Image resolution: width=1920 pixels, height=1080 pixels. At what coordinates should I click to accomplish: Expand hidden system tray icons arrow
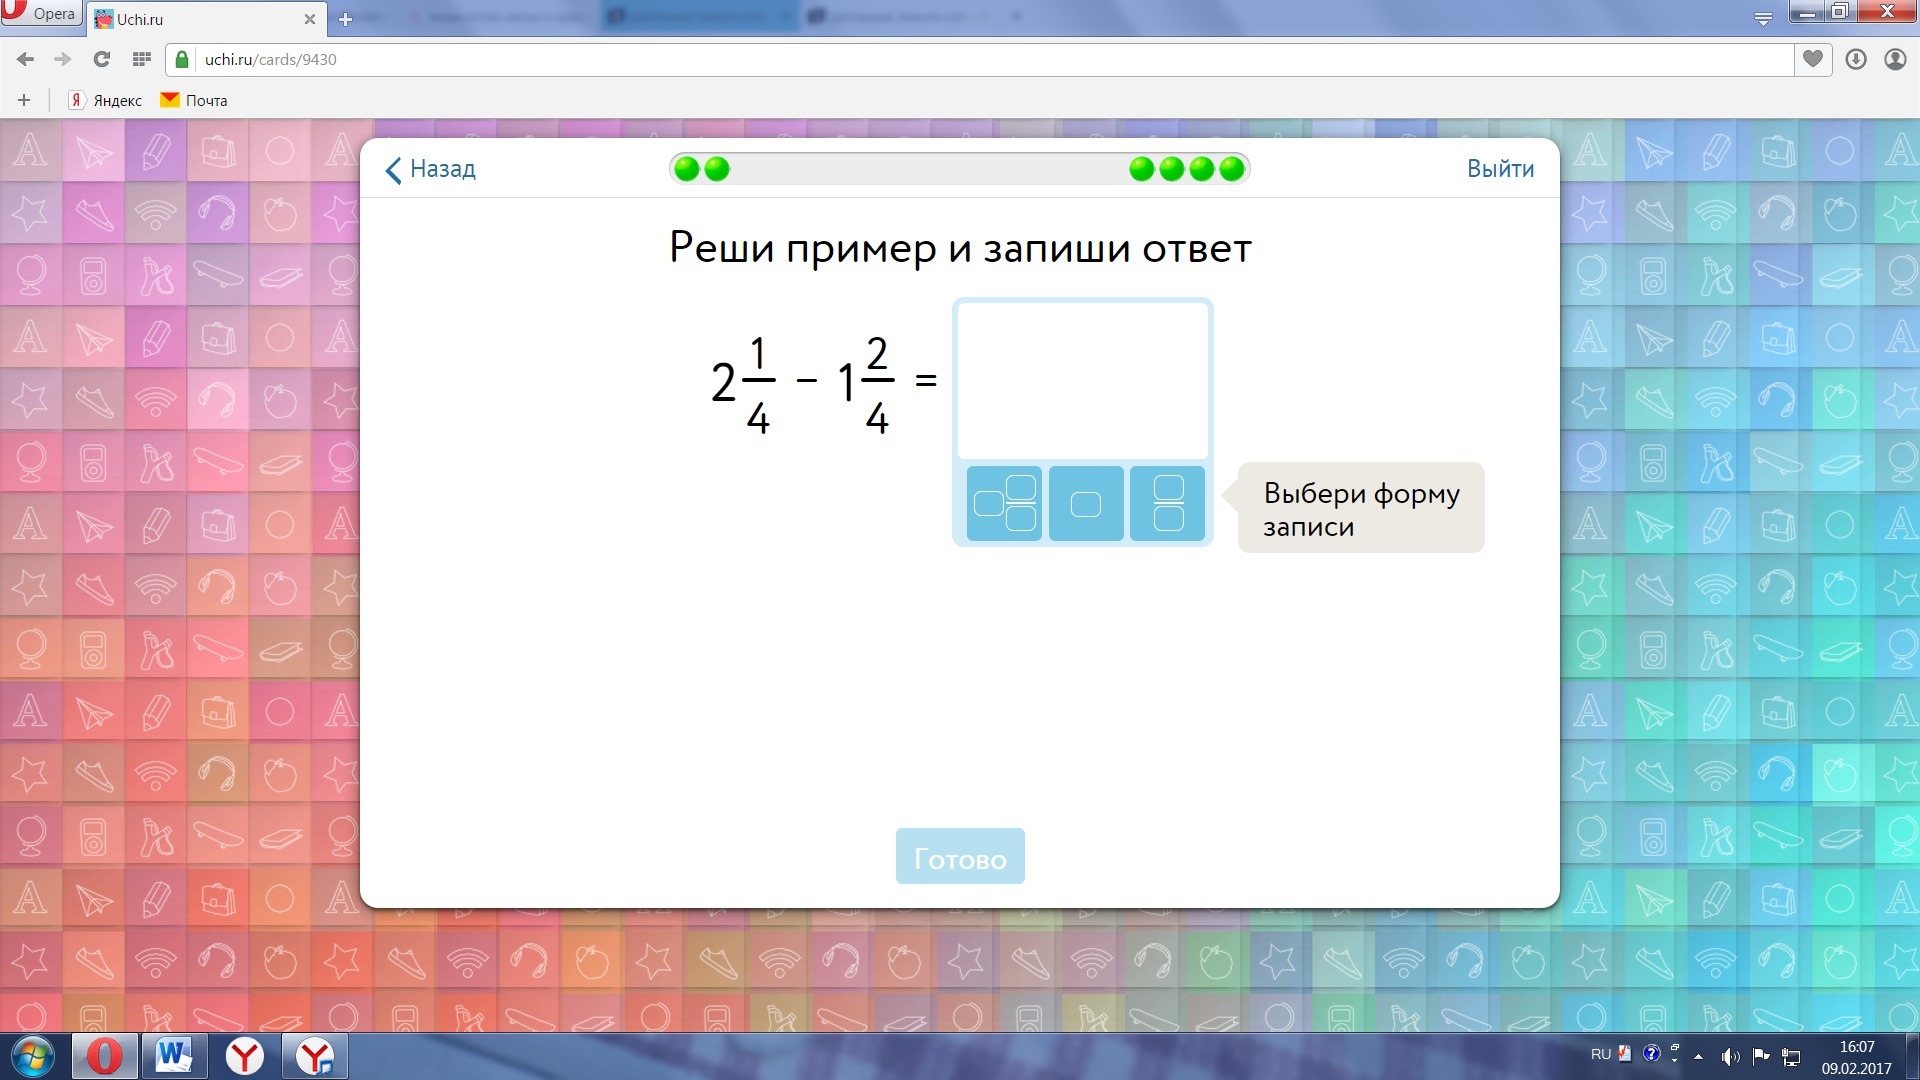(1698, 1056)
